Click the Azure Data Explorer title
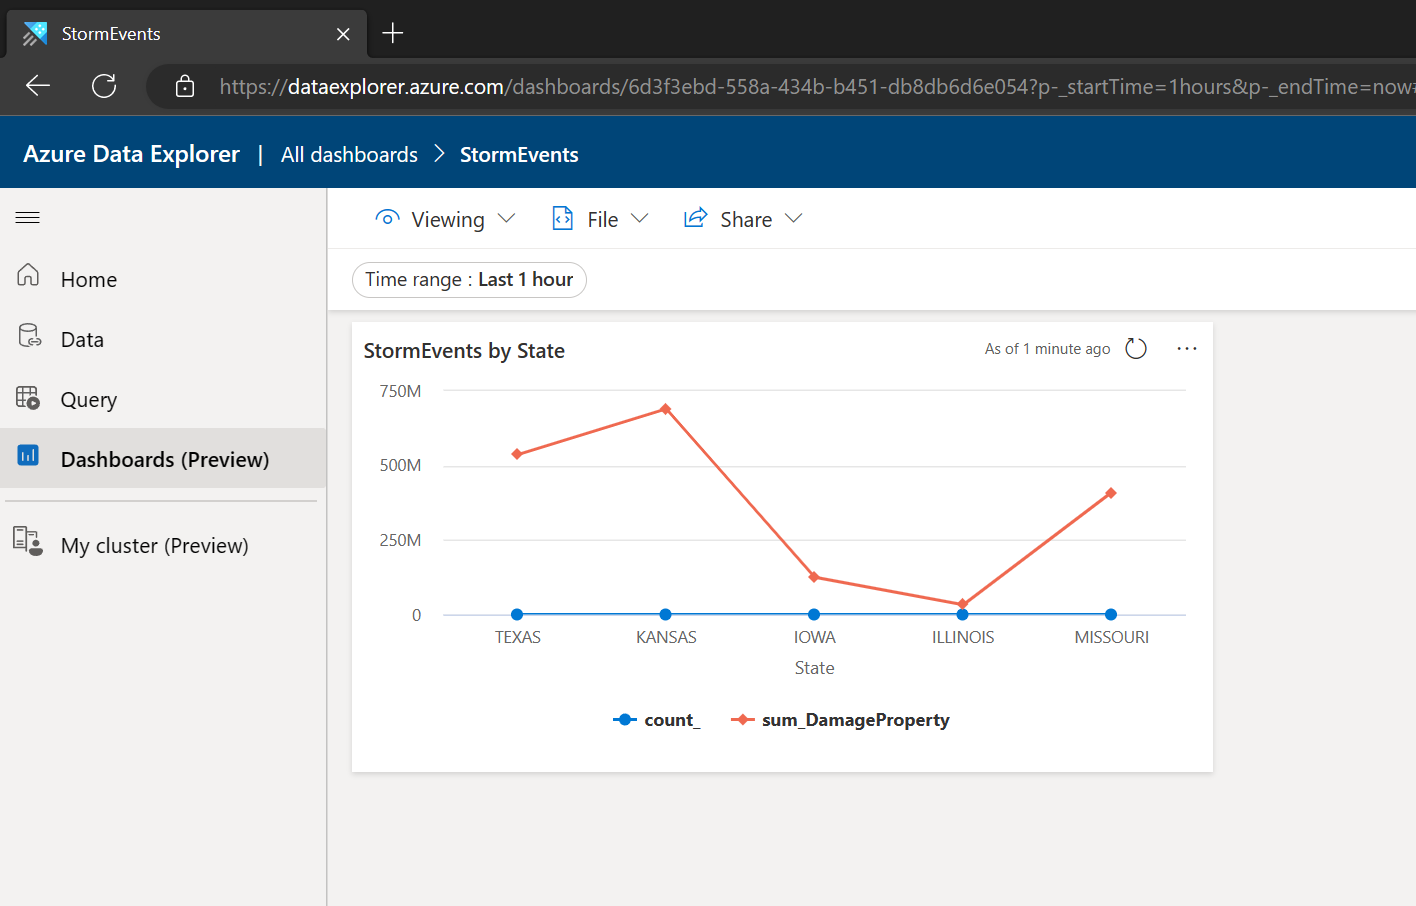 click(131, 154)
